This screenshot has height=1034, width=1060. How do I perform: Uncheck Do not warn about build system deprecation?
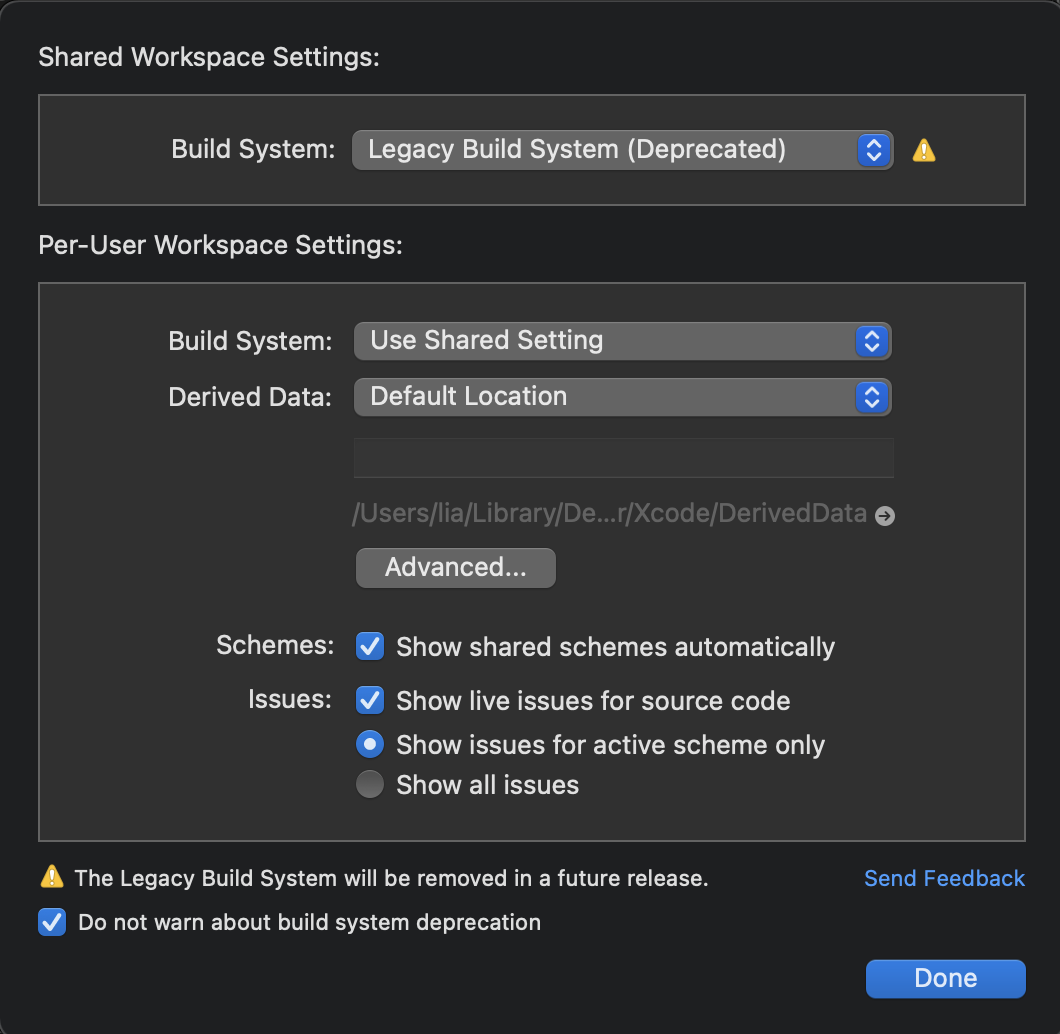[51, 922]
